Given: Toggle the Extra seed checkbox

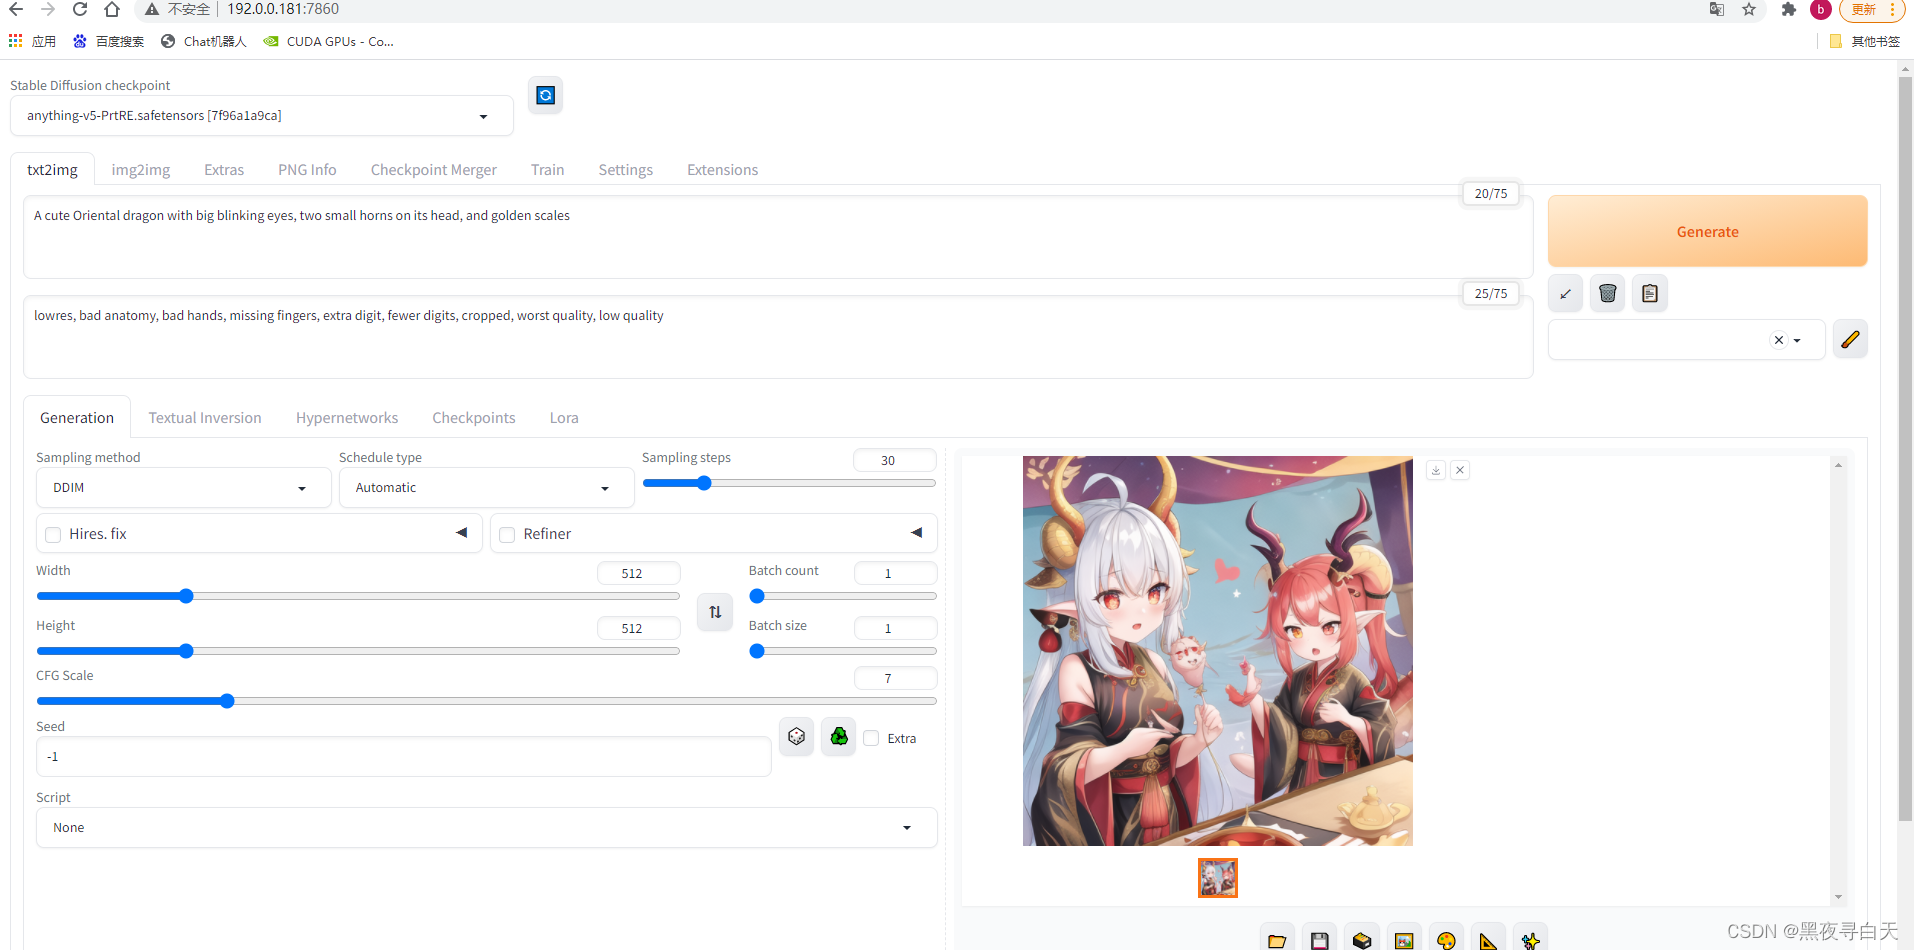Looking at the screenshot, I should tap(871, 738).
